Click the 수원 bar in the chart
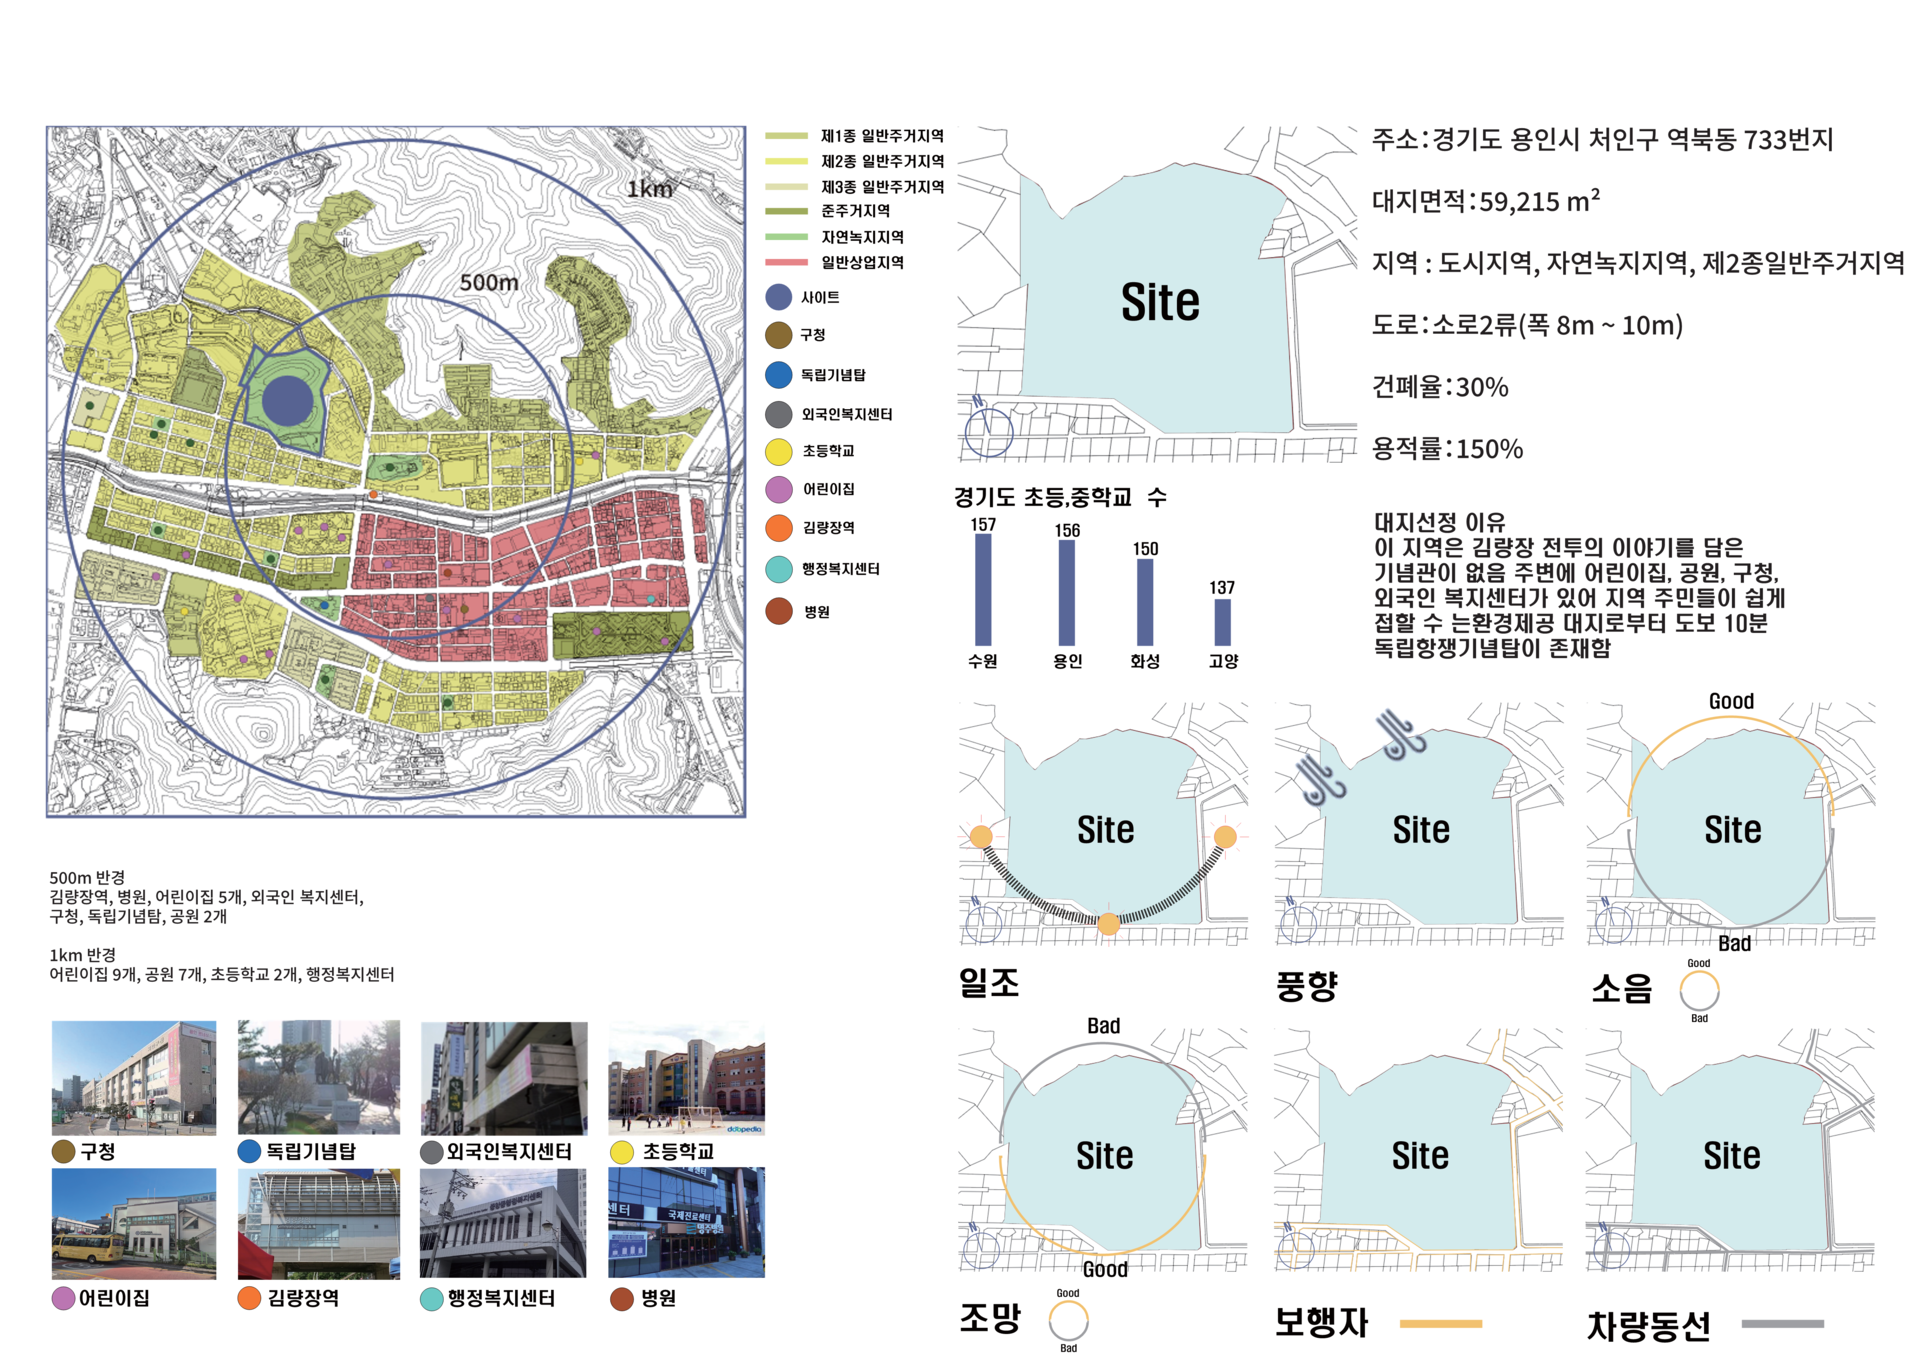 click(x=983, y=590)
